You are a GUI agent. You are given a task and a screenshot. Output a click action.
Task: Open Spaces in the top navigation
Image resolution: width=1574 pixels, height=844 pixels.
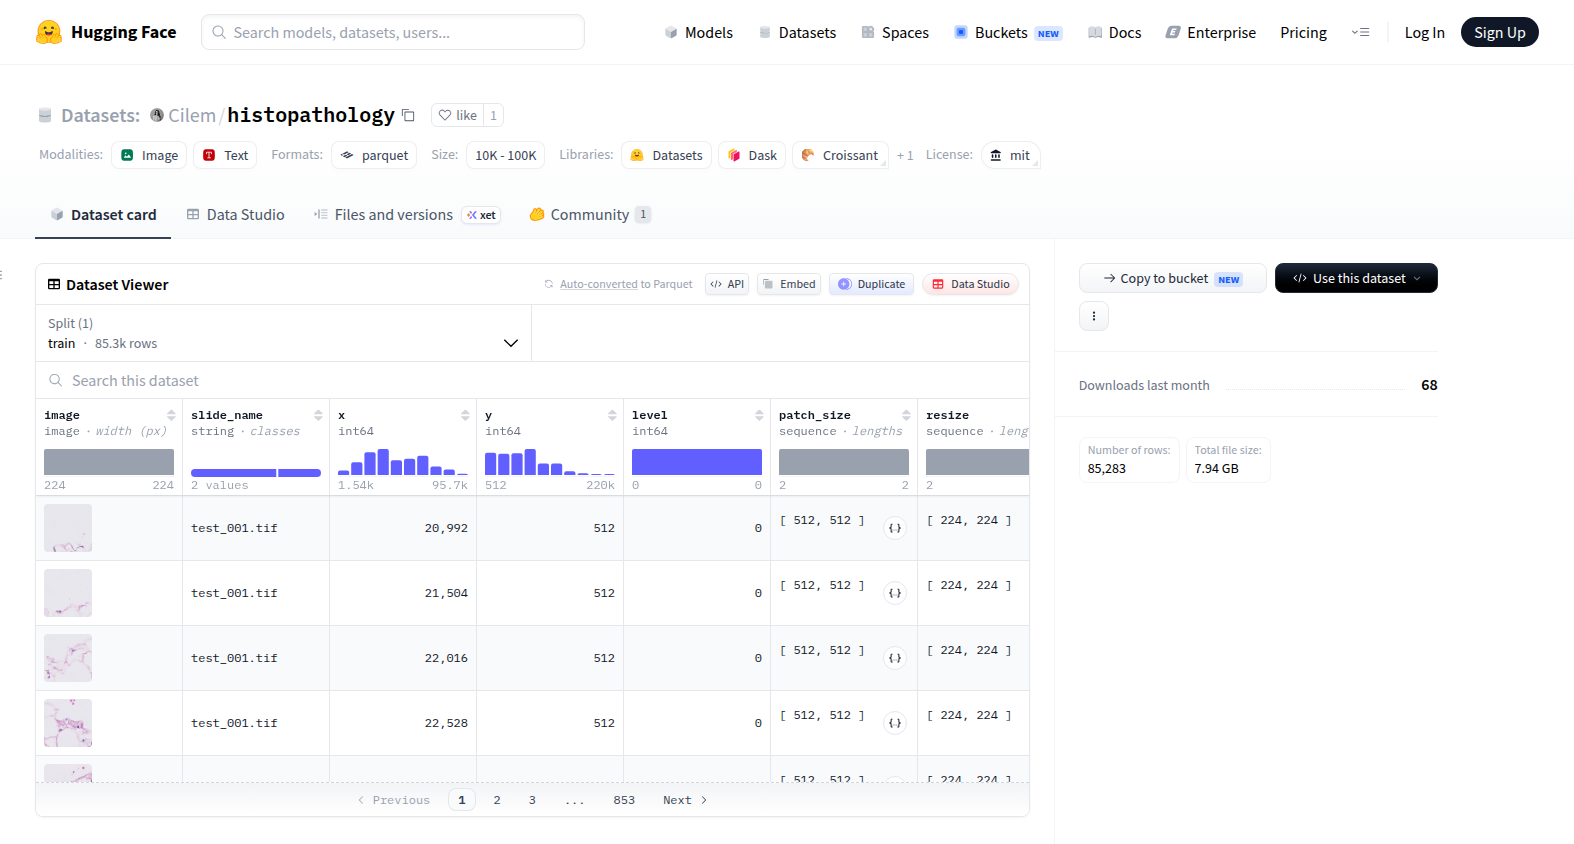895,33
